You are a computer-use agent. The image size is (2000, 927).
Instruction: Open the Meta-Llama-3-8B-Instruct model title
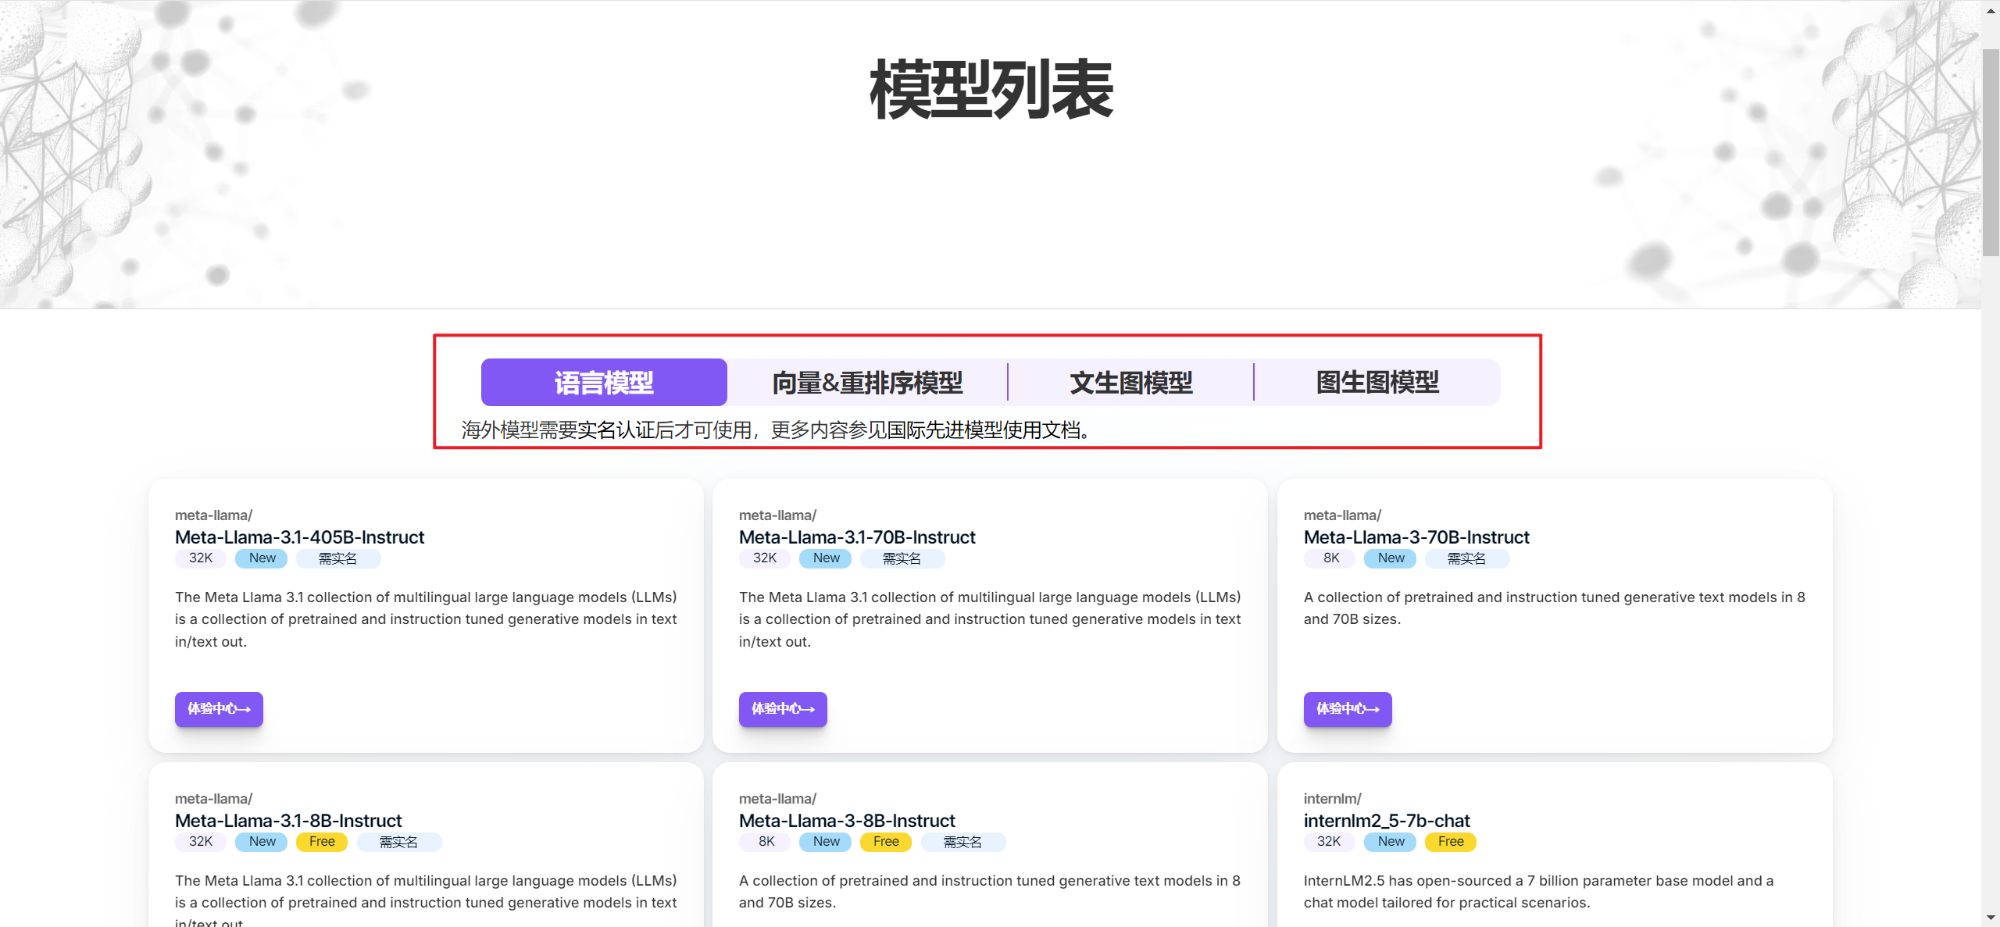point(847,820)
